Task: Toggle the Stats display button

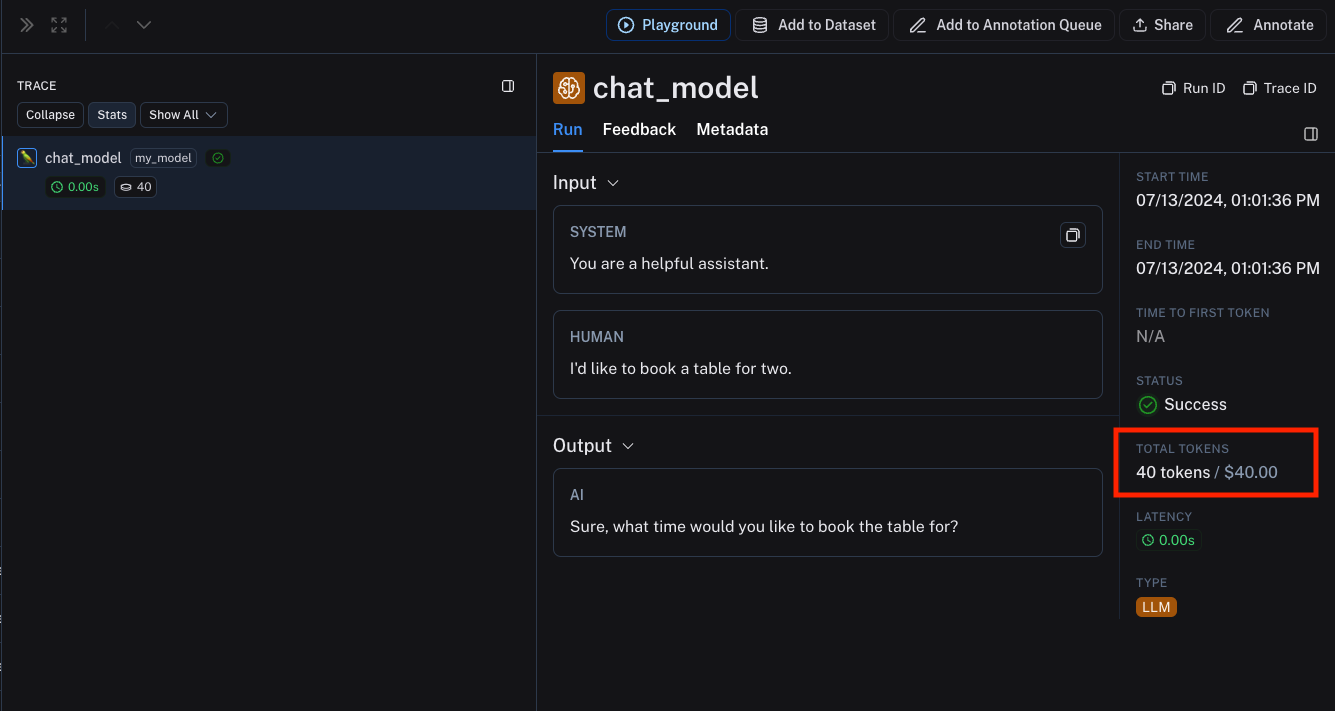Action: click(112, 115)
